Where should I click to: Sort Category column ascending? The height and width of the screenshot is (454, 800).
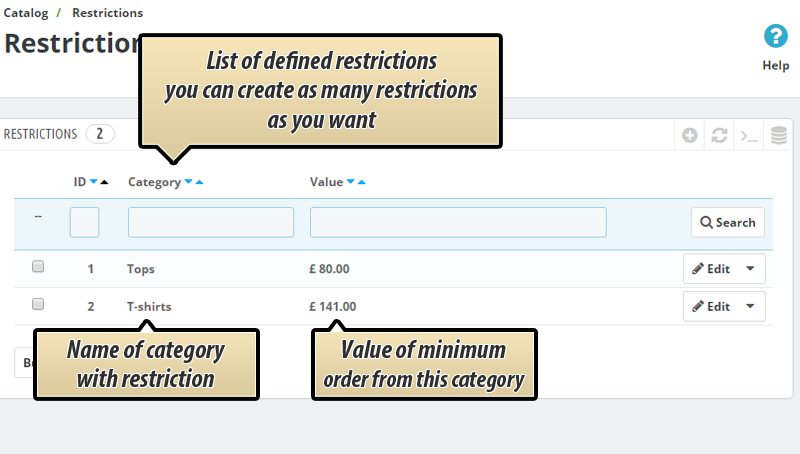(199, 182)
